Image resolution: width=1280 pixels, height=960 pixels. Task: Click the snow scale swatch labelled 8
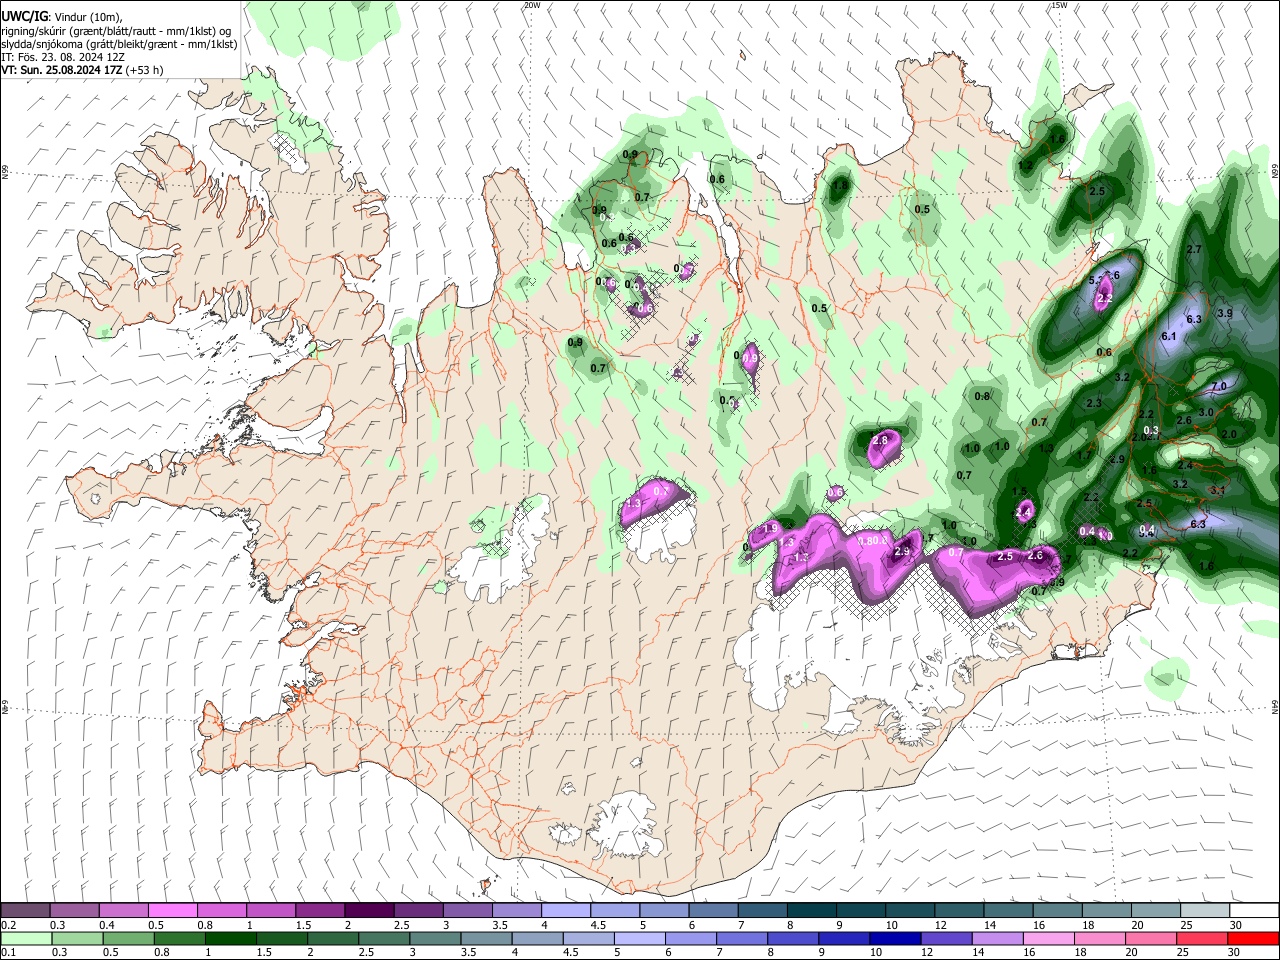(x=812, y=910)
